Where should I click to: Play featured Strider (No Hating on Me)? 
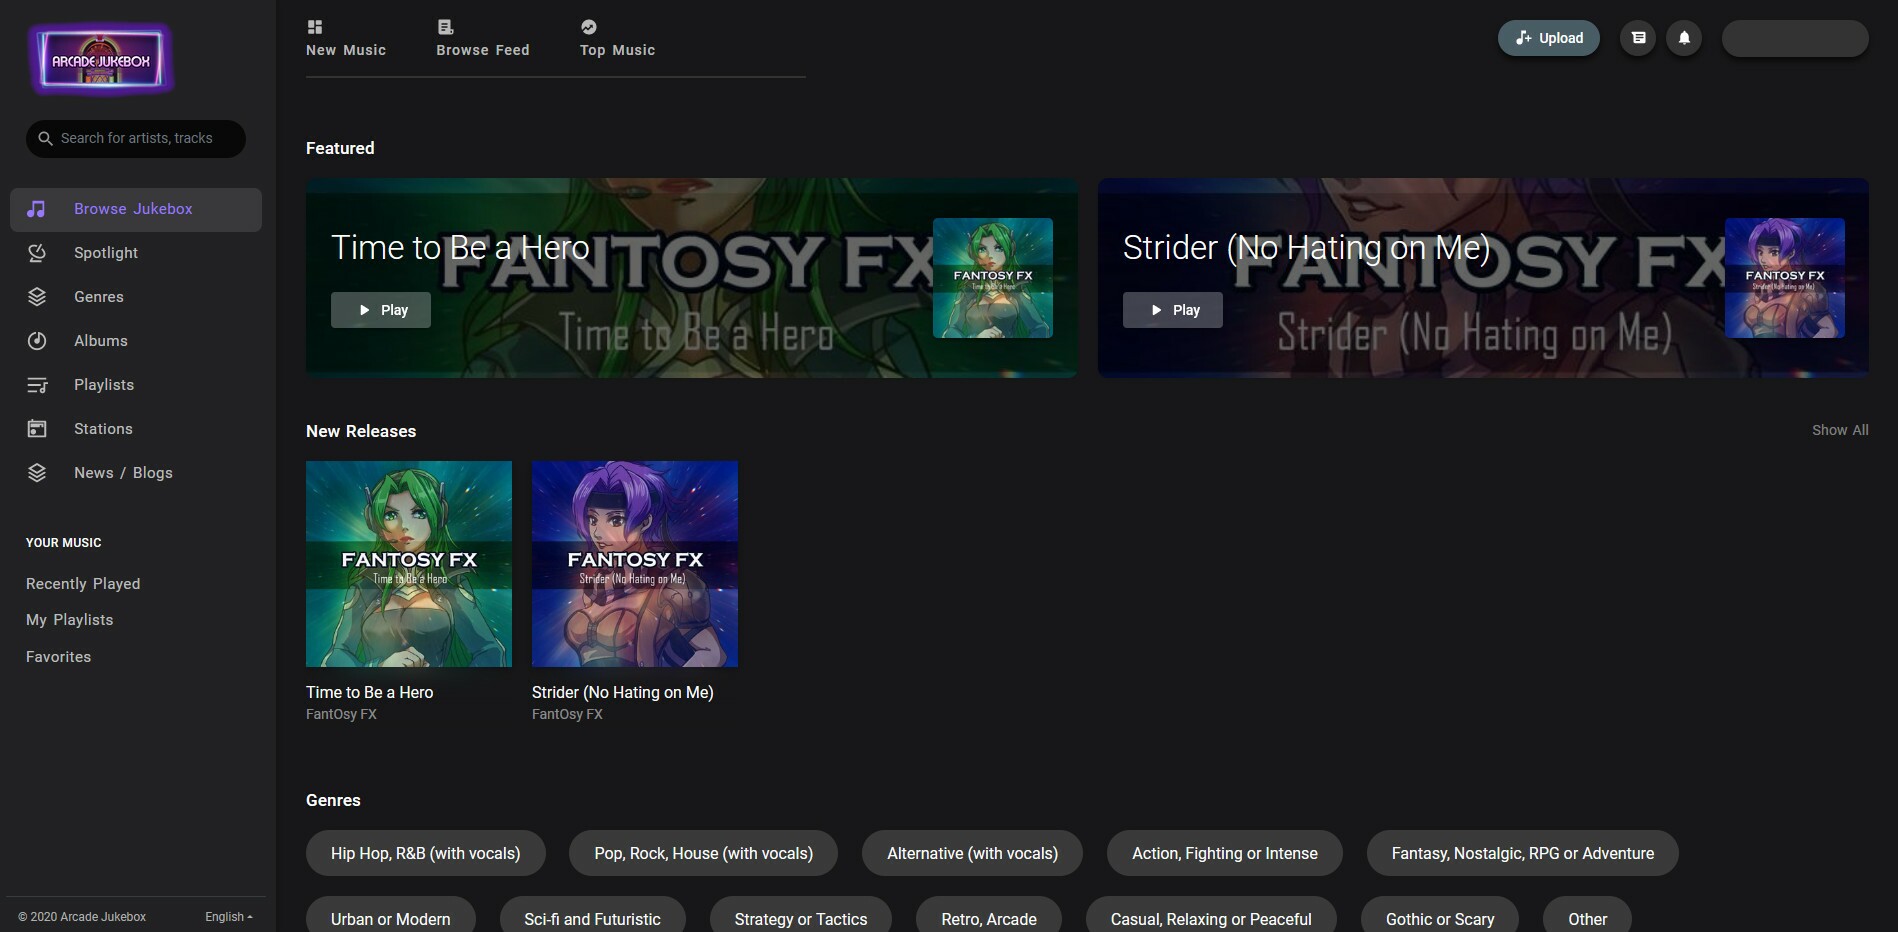pos(1172,310)
